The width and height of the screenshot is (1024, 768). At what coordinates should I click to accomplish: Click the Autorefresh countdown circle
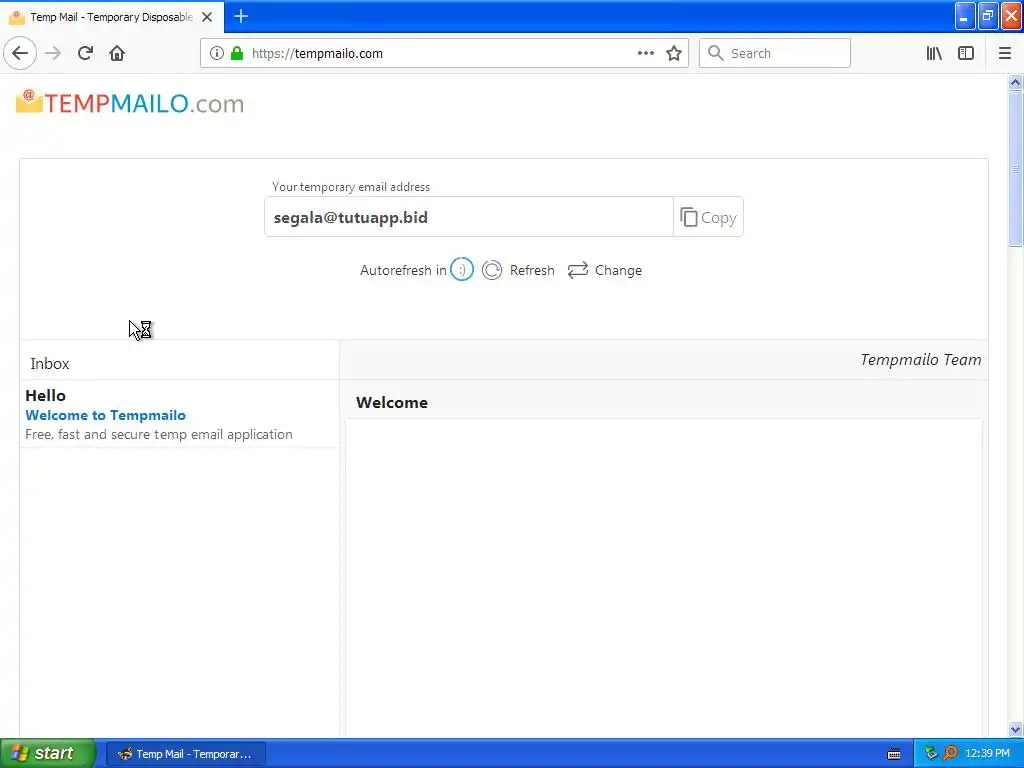point(462,270)
